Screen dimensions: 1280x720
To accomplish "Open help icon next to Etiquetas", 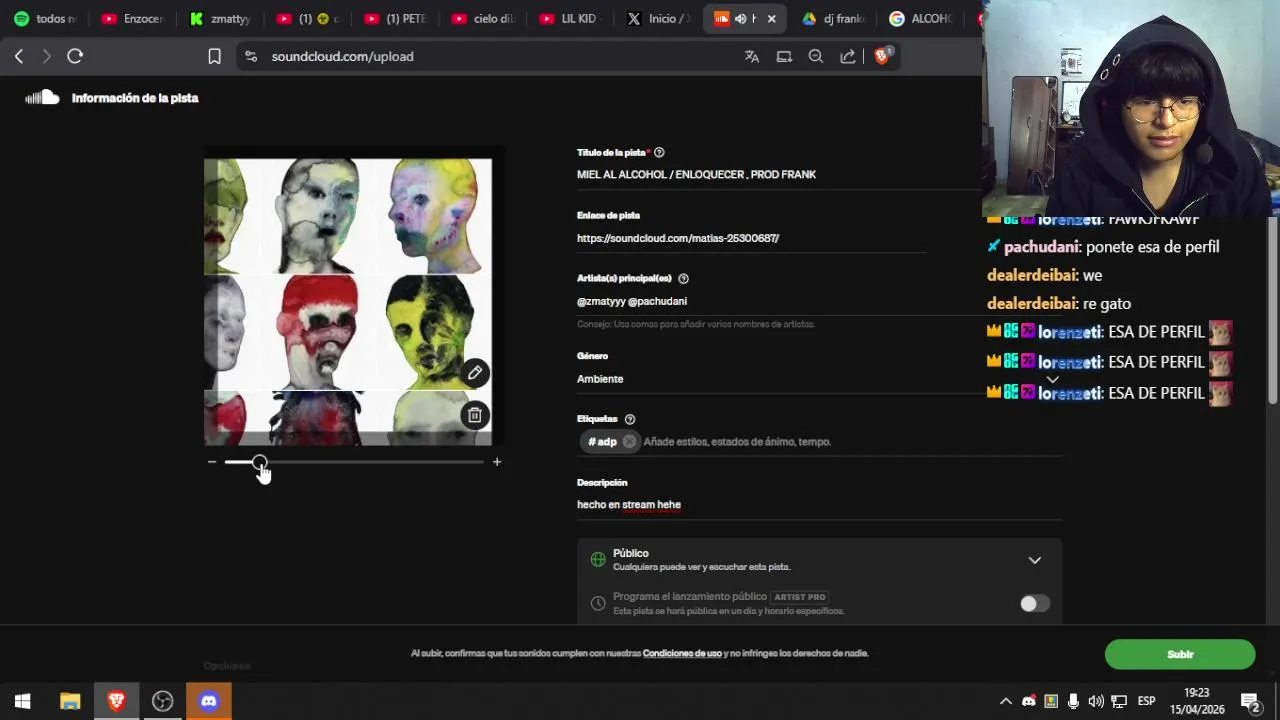I will [x=630, y=419].
